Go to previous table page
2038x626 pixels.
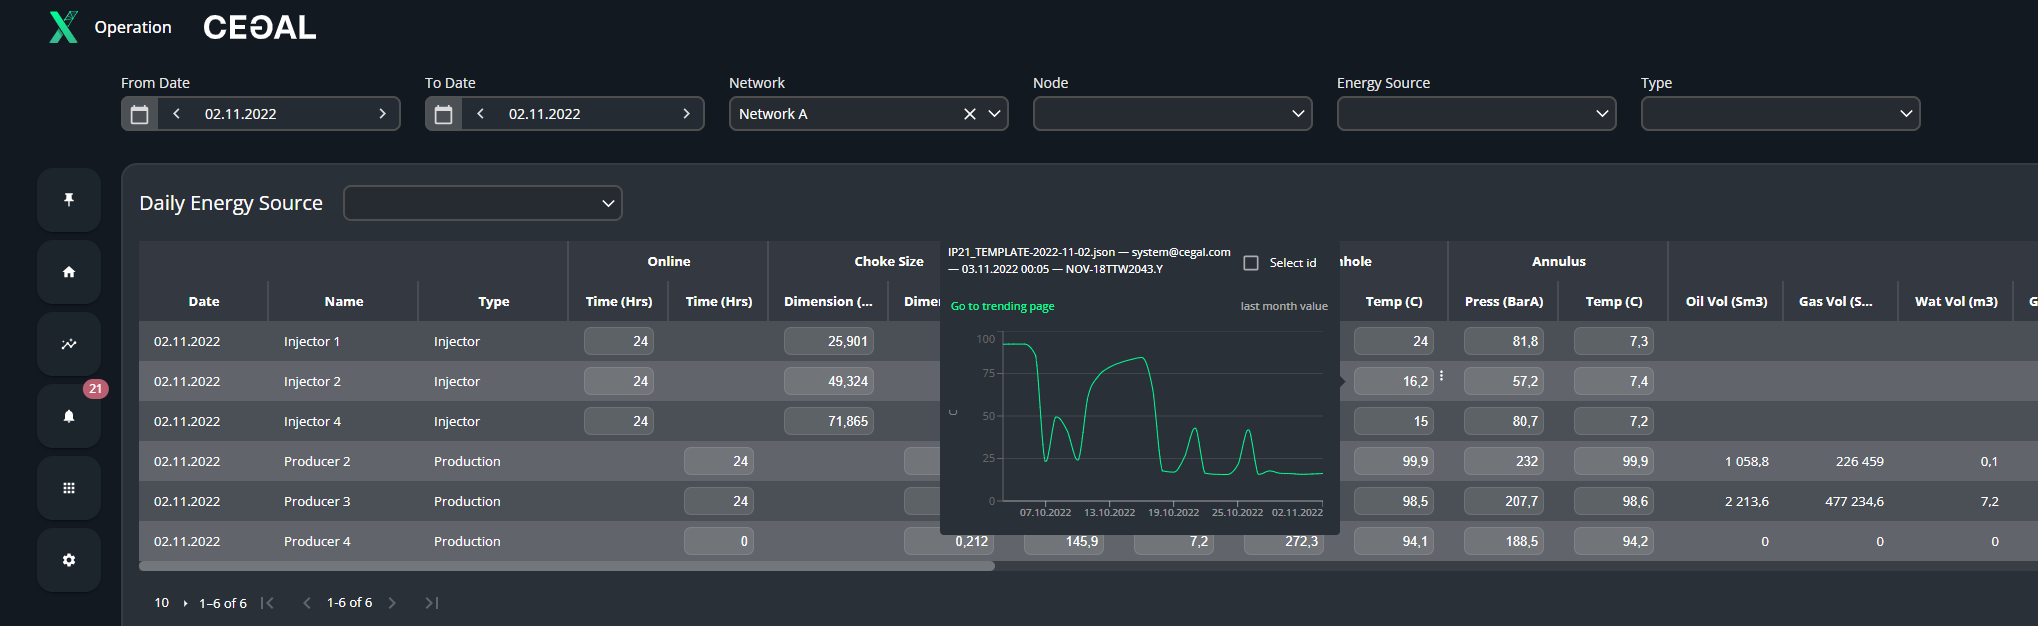point(307,603)
